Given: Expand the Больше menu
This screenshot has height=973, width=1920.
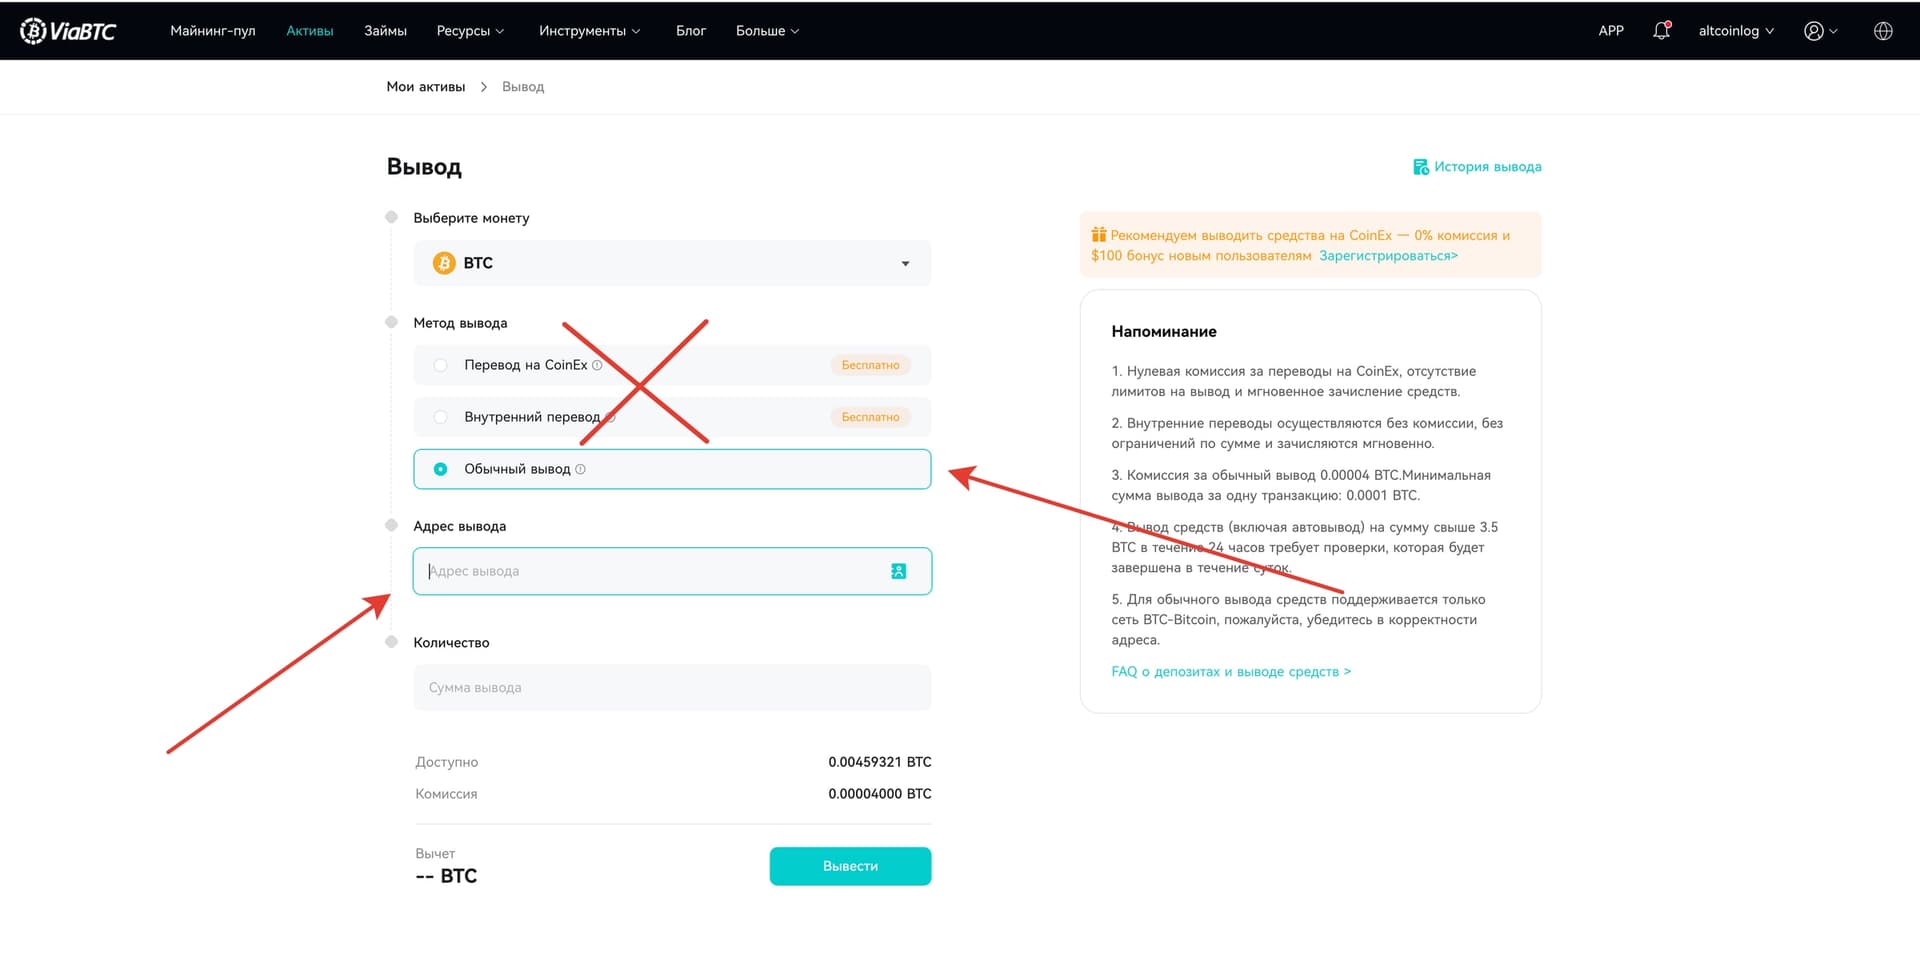Looking at the screenshot, I should coord(767,31).
